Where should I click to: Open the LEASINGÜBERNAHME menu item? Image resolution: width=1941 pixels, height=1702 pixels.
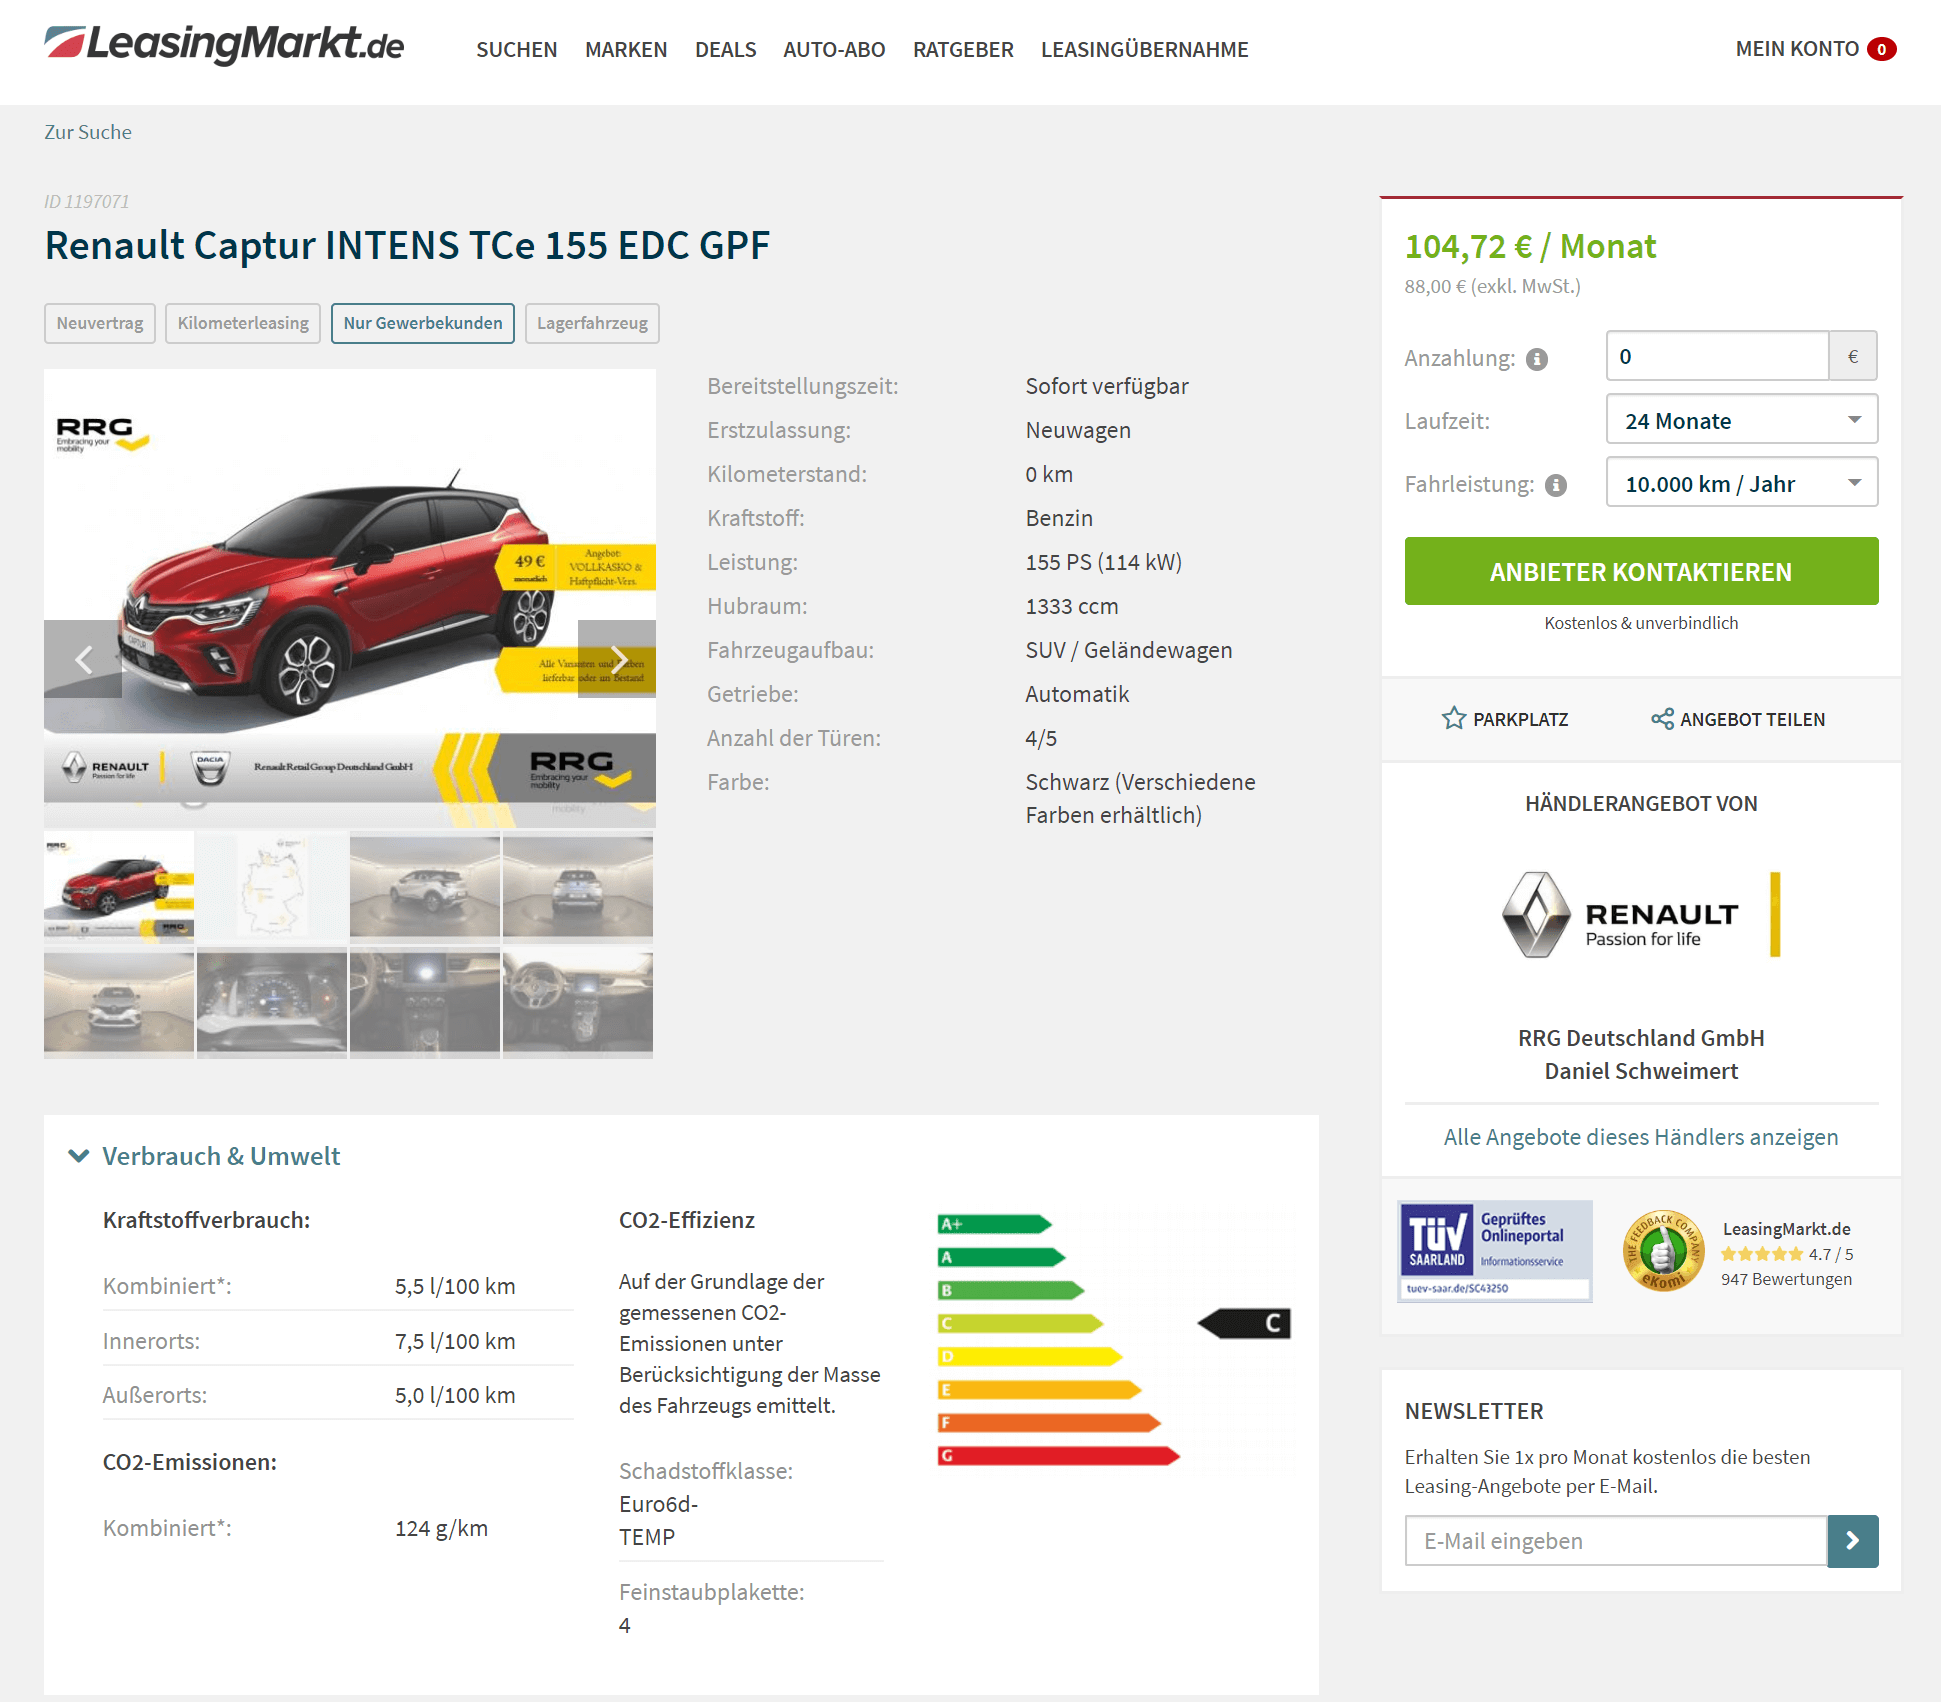pyautogui.click(x=1144, y=49)
